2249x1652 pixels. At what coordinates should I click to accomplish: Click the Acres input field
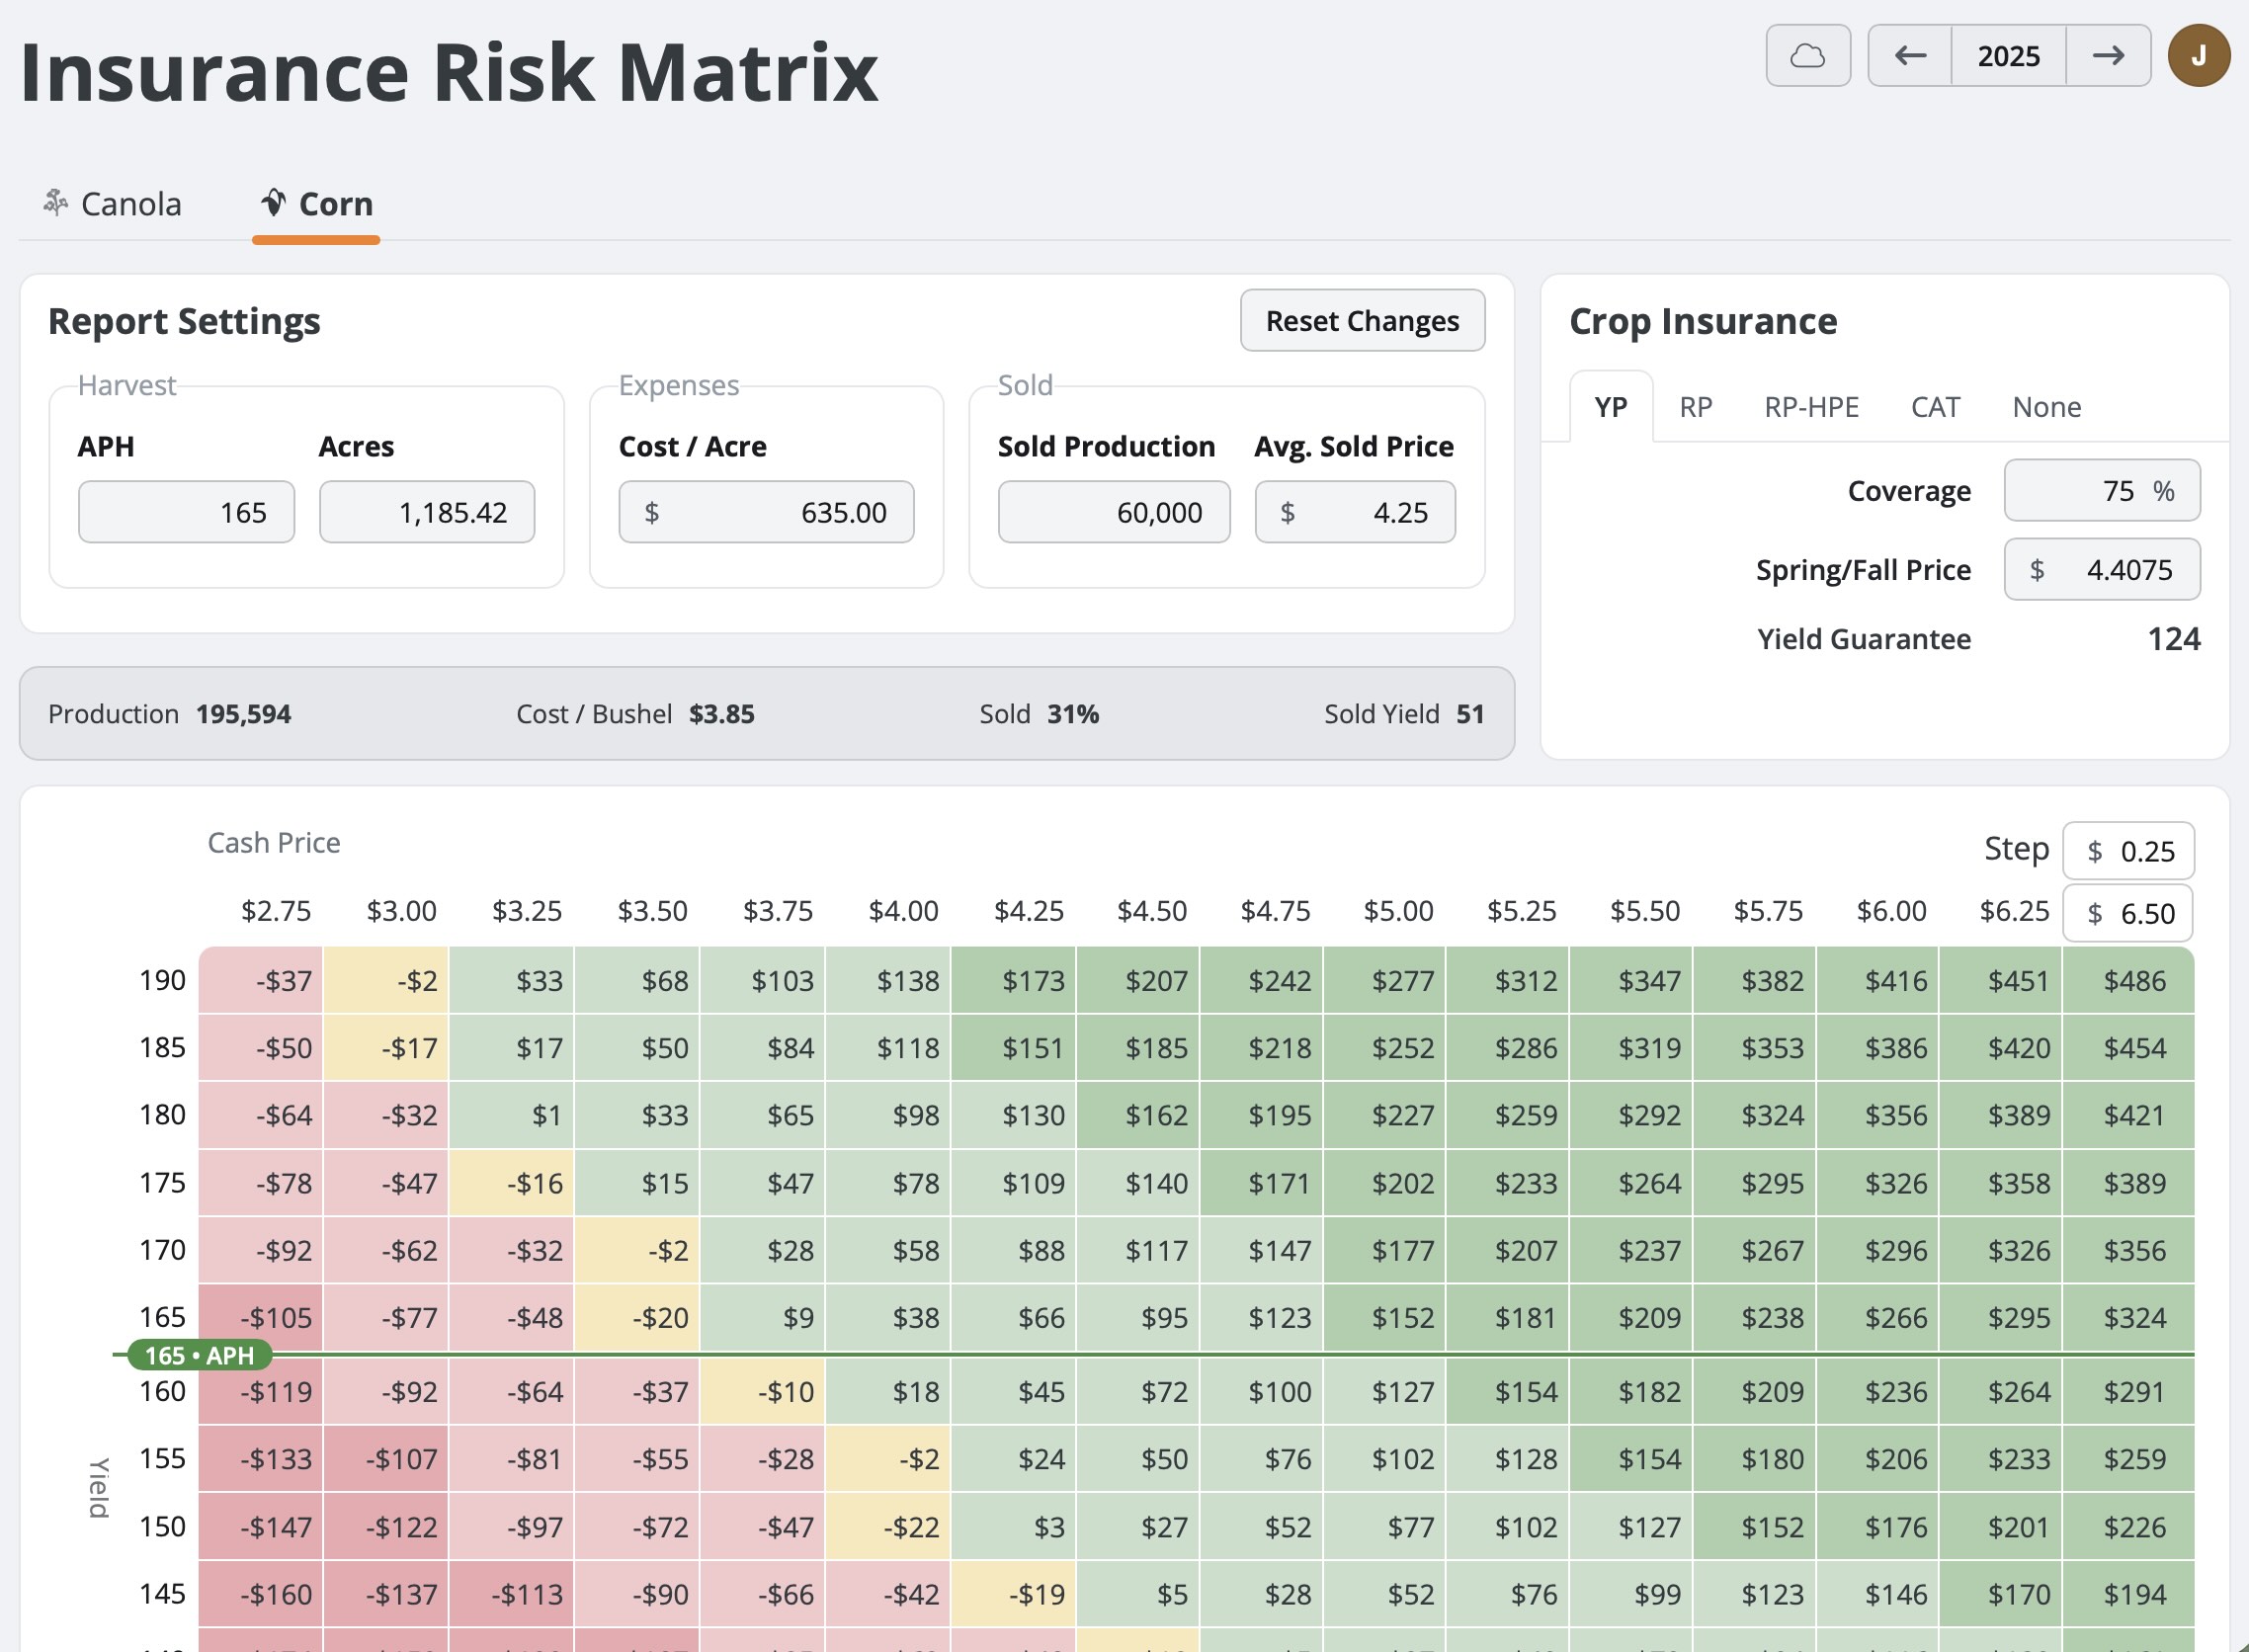427,512
